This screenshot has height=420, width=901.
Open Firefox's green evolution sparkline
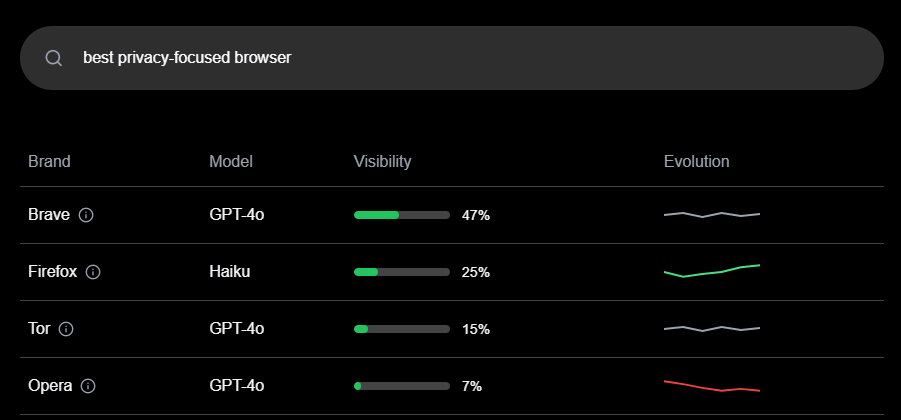click(x=712, y=271)
